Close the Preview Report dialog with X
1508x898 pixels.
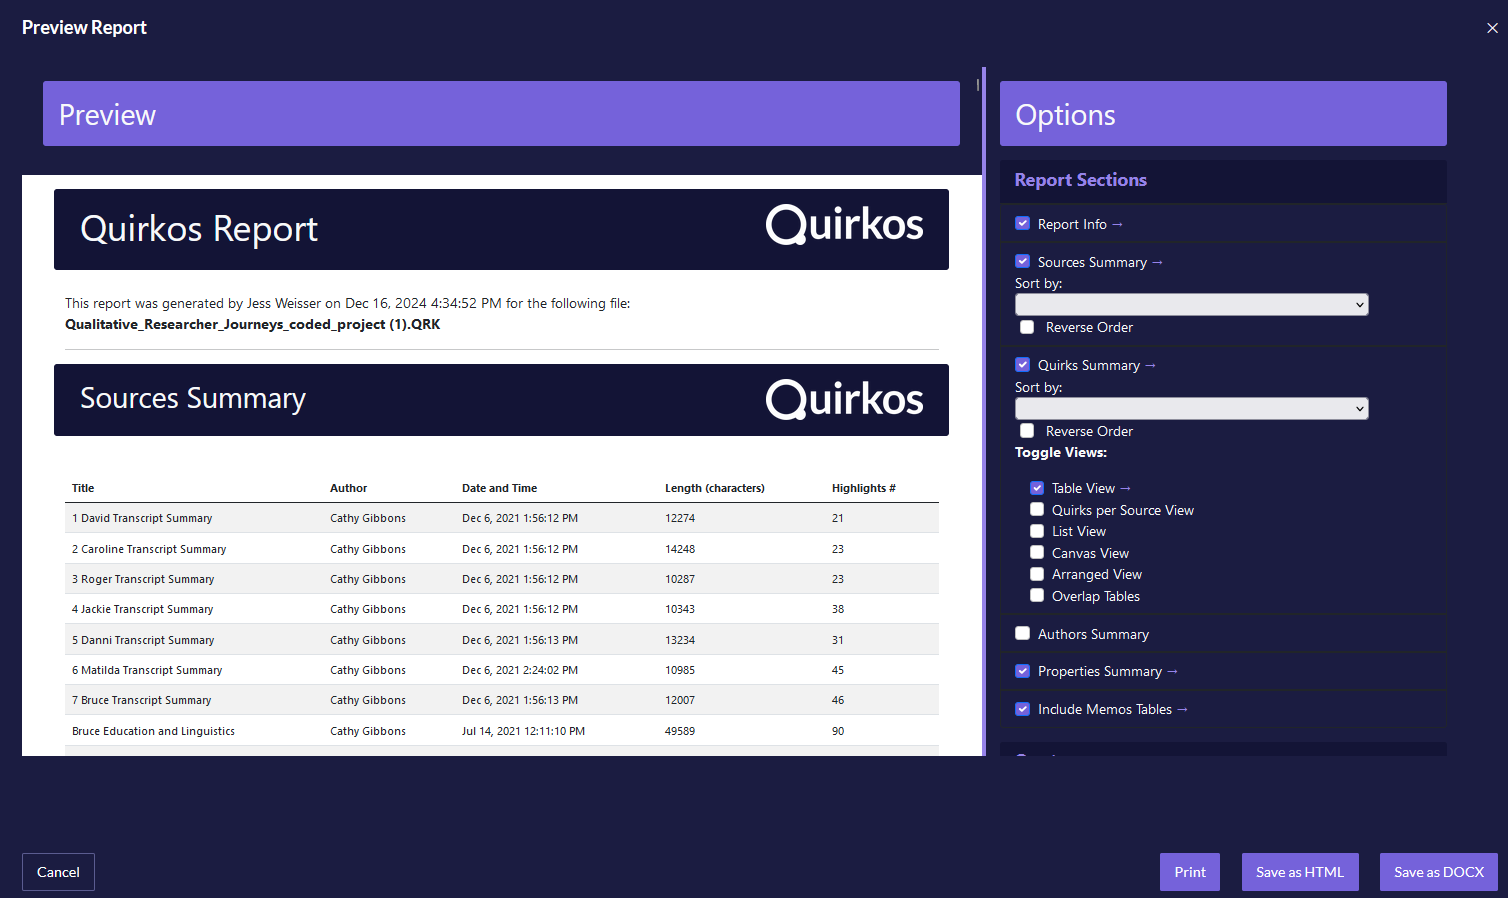click(x=1491, y=28)
